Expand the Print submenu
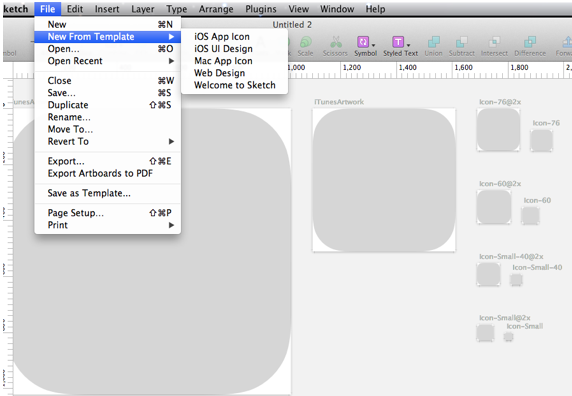The height and width of the screenshot is (396, 572). 171,225
